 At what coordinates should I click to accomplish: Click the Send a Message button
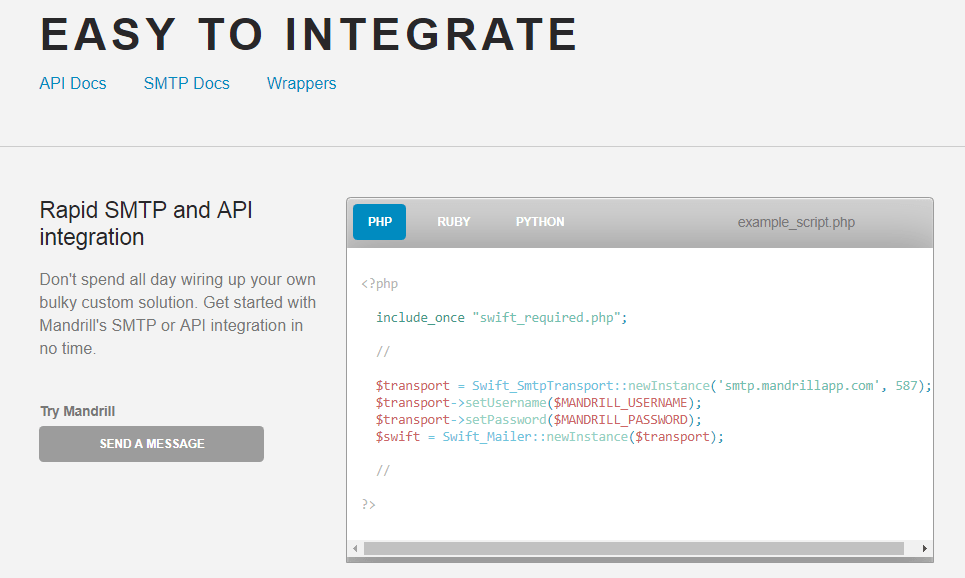coord(151,444)
